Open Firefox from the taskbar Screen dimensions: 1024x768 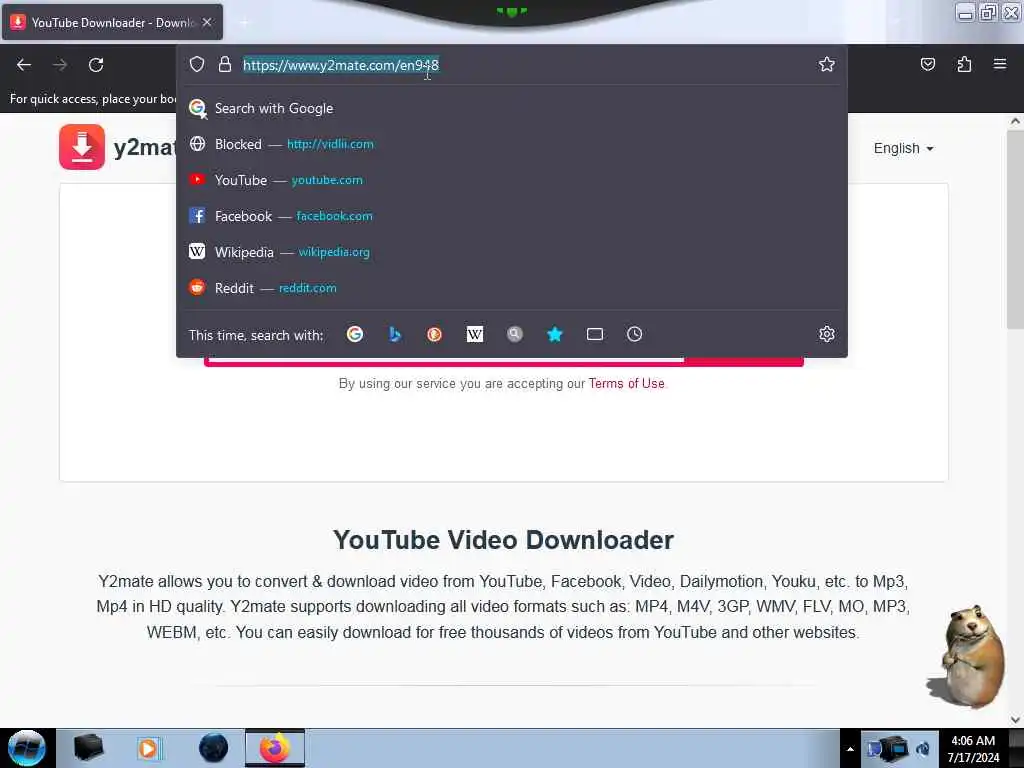pyautogui.click(x=275, y=748)
